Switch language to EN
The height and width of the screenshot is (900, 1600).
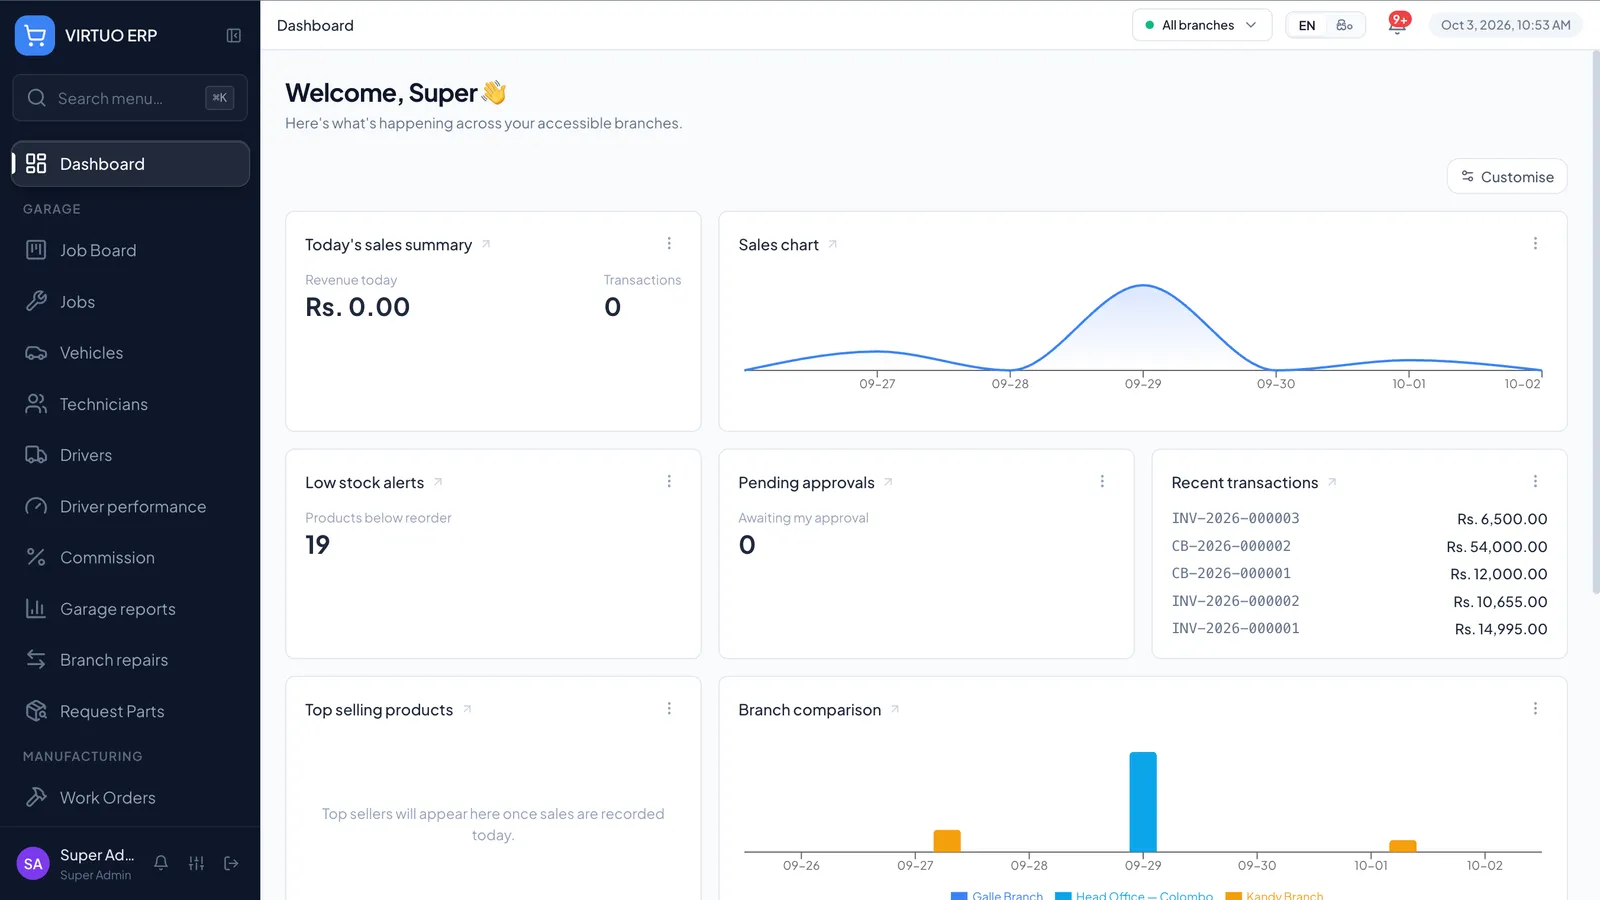coord(1307,25)
